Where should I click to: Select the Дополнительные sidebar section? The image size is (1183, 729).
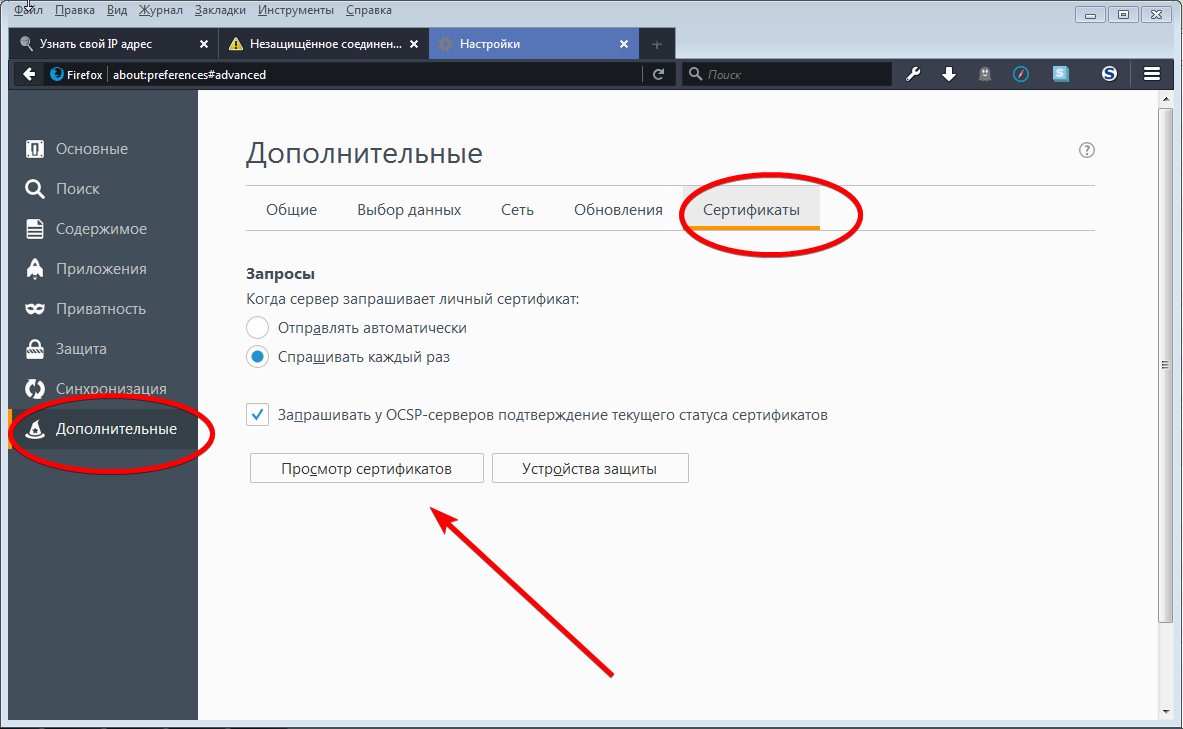(103, 429)
